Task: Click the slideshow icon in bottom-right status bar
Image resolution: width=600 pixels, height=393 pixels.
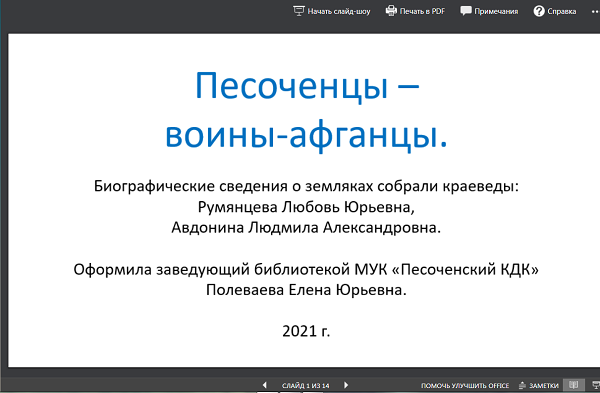Action: (x=596, y=385)
